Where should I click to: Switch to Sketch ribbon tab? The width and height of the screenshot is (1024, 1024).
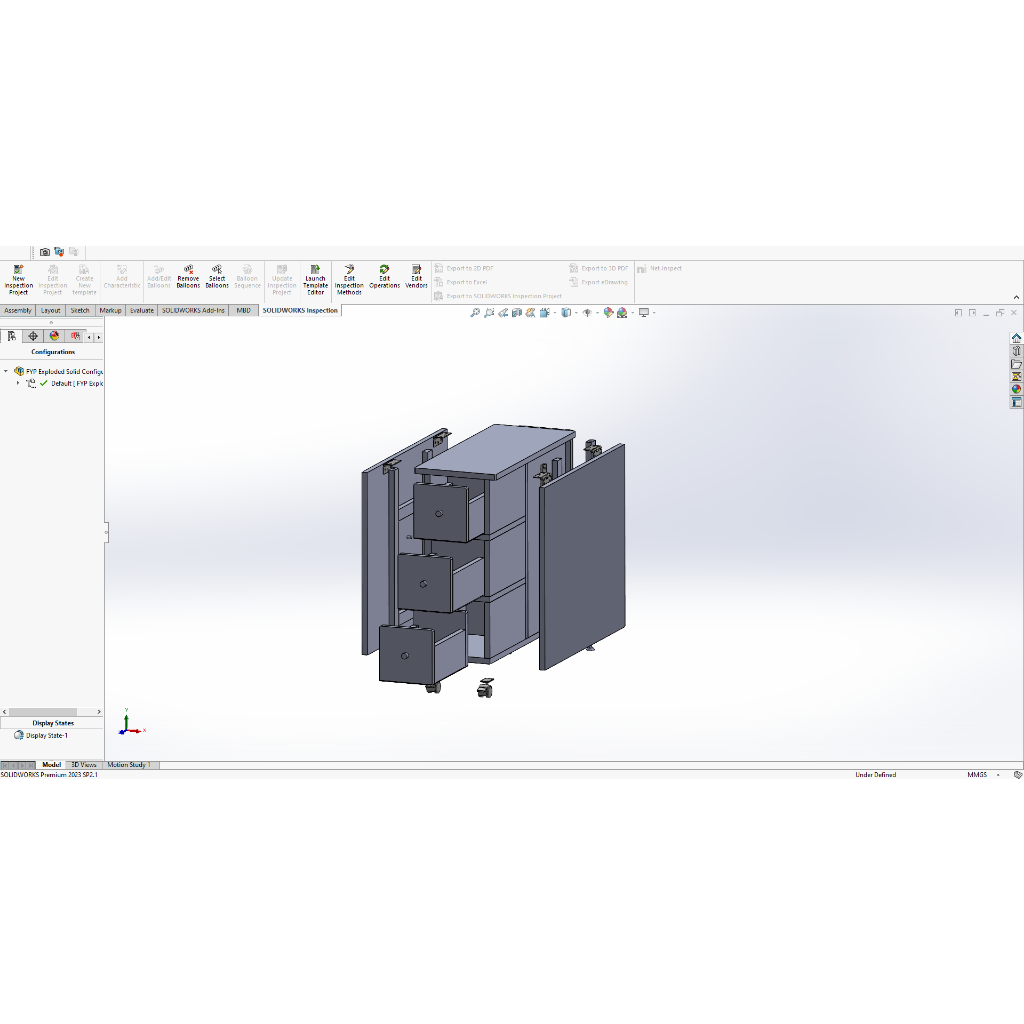(80, 311)
